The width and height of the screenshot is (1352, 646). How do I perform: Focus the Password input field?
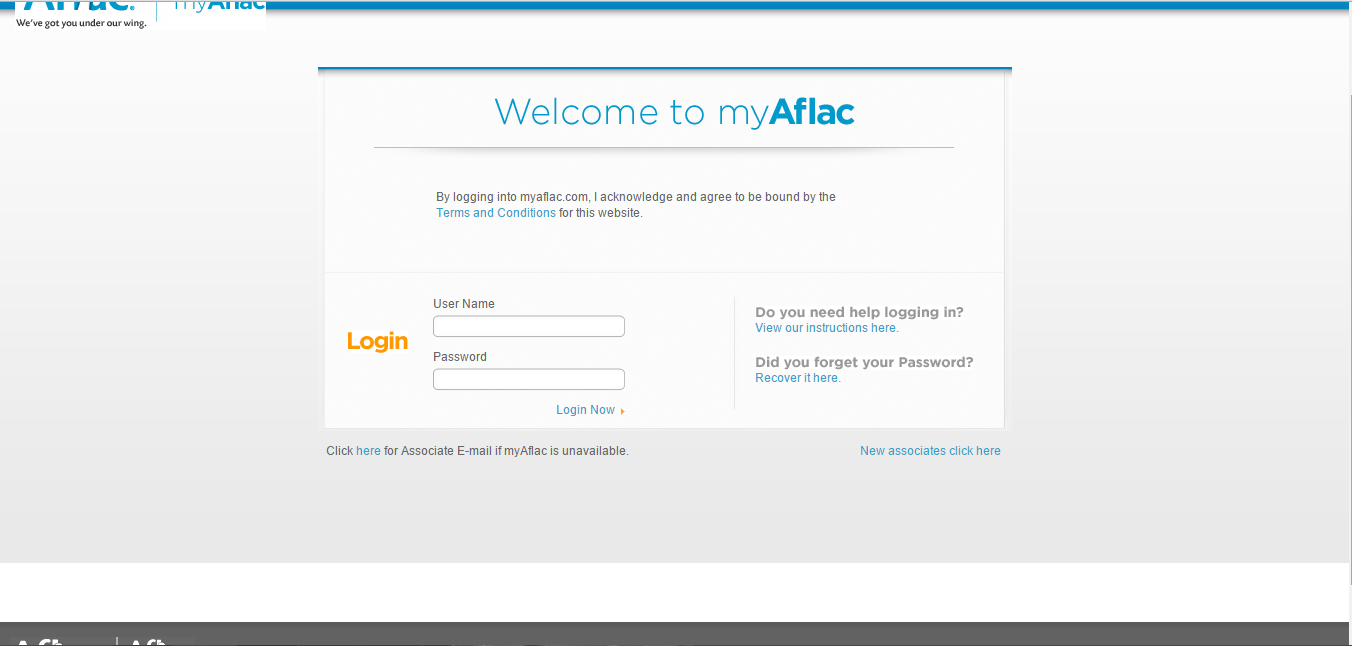(529, 379)
